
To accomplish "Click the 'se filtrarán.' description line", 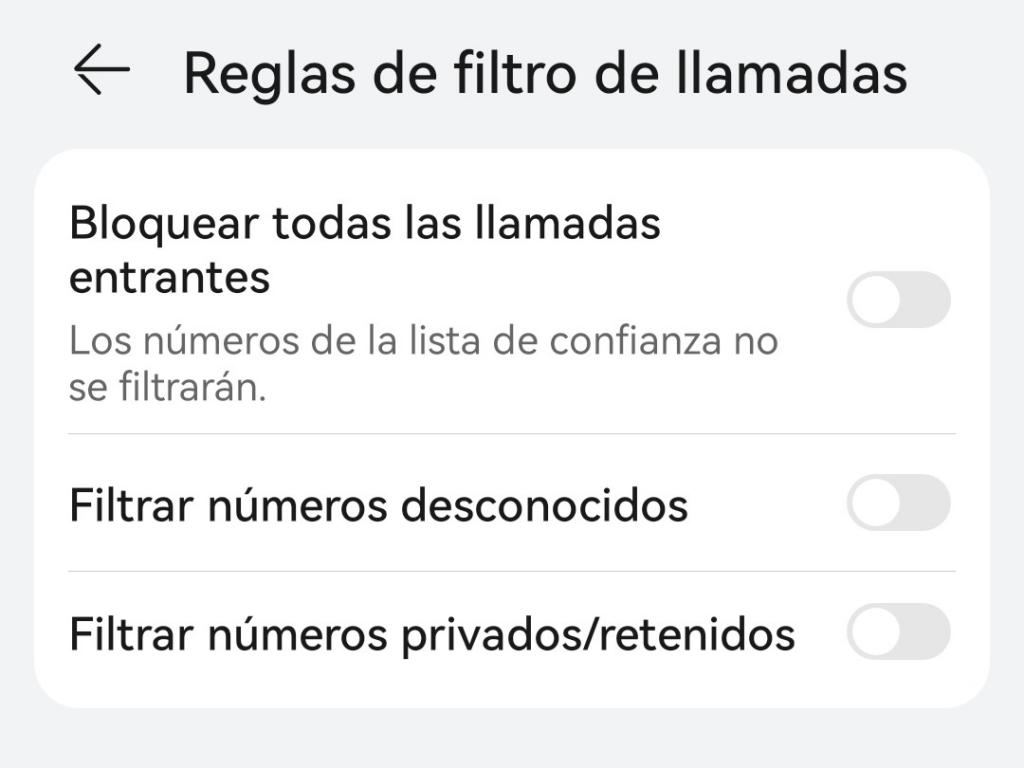I will [168, 389].
